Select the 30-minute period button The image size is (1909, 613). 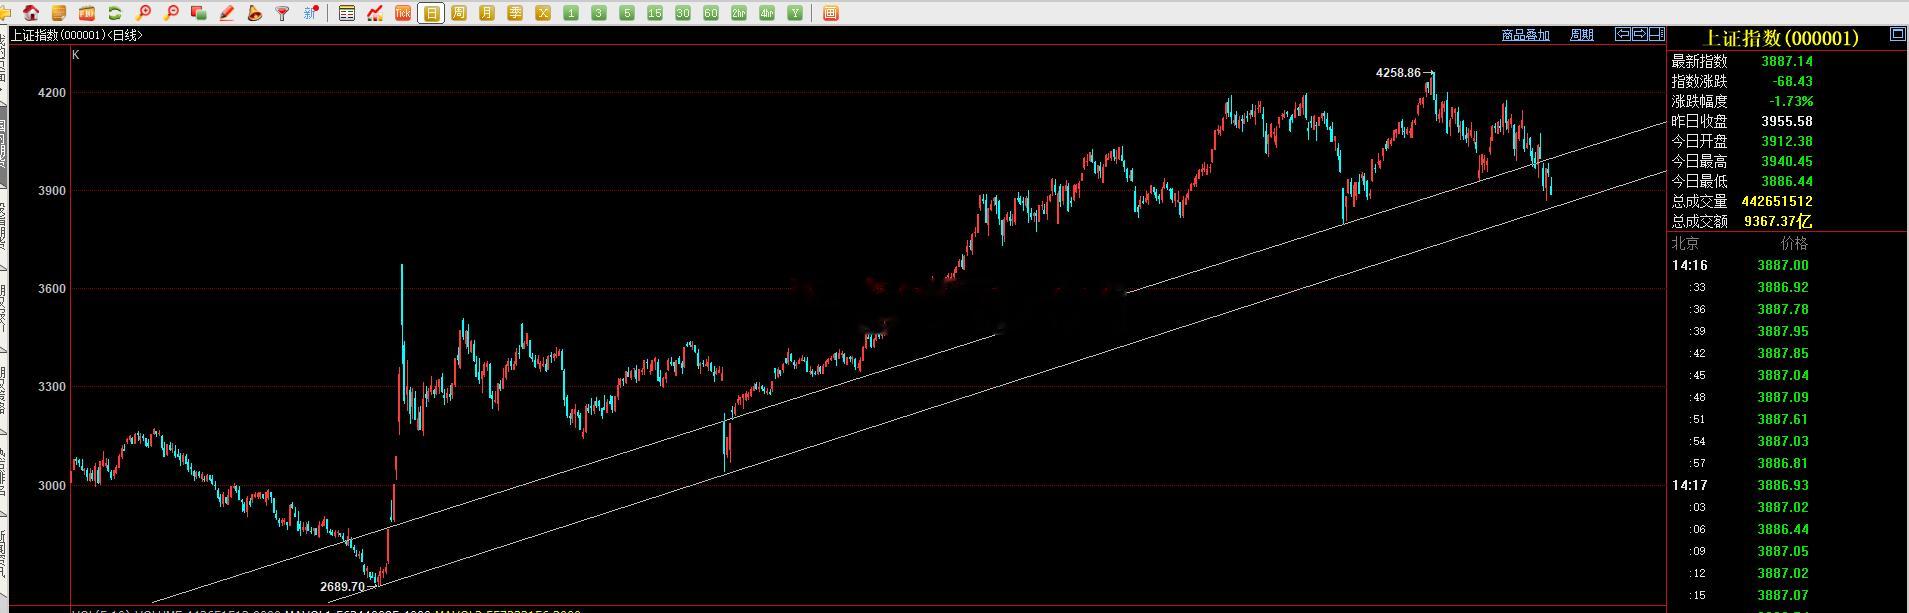pos(683,13)
